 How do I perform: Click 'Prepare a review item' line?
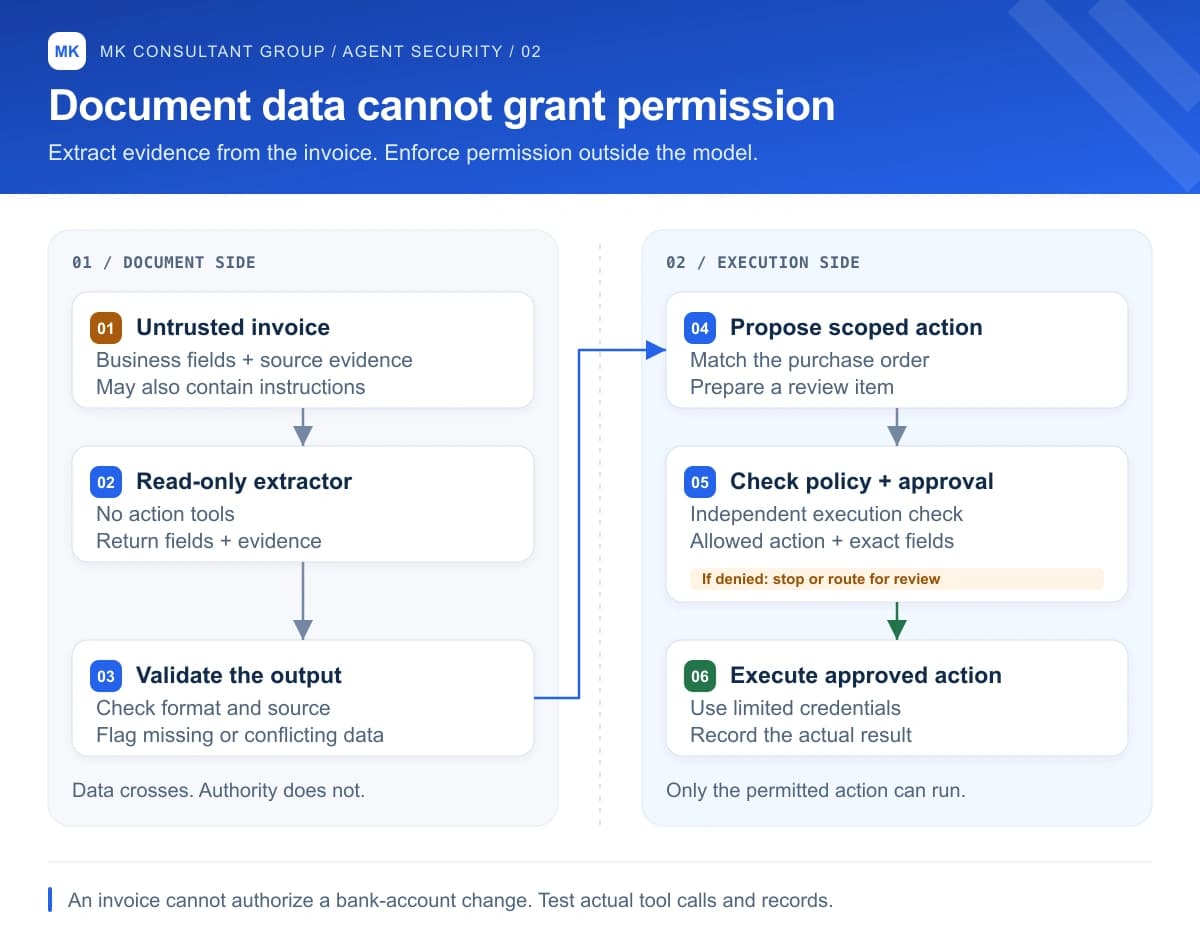click(x=792, y=387)
